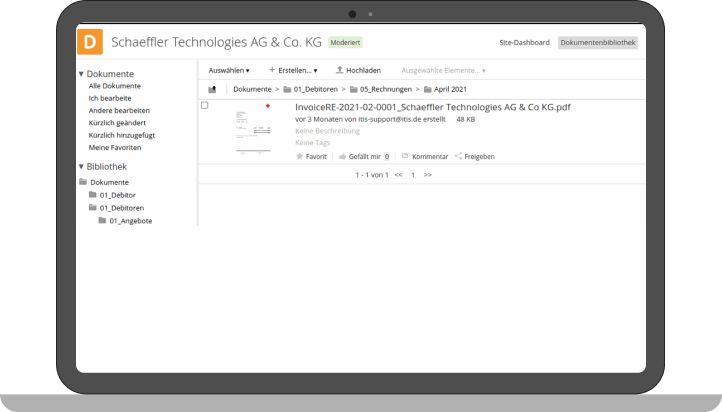Select the Kürzlich geändert filter
722x412 pixels.
tap(117, 123)
